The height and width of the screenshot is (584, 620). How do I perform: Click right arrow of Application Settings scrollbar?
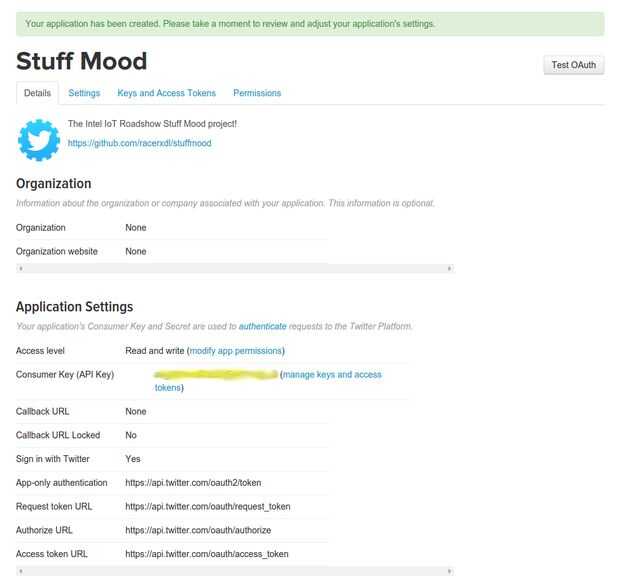[449, 571]
